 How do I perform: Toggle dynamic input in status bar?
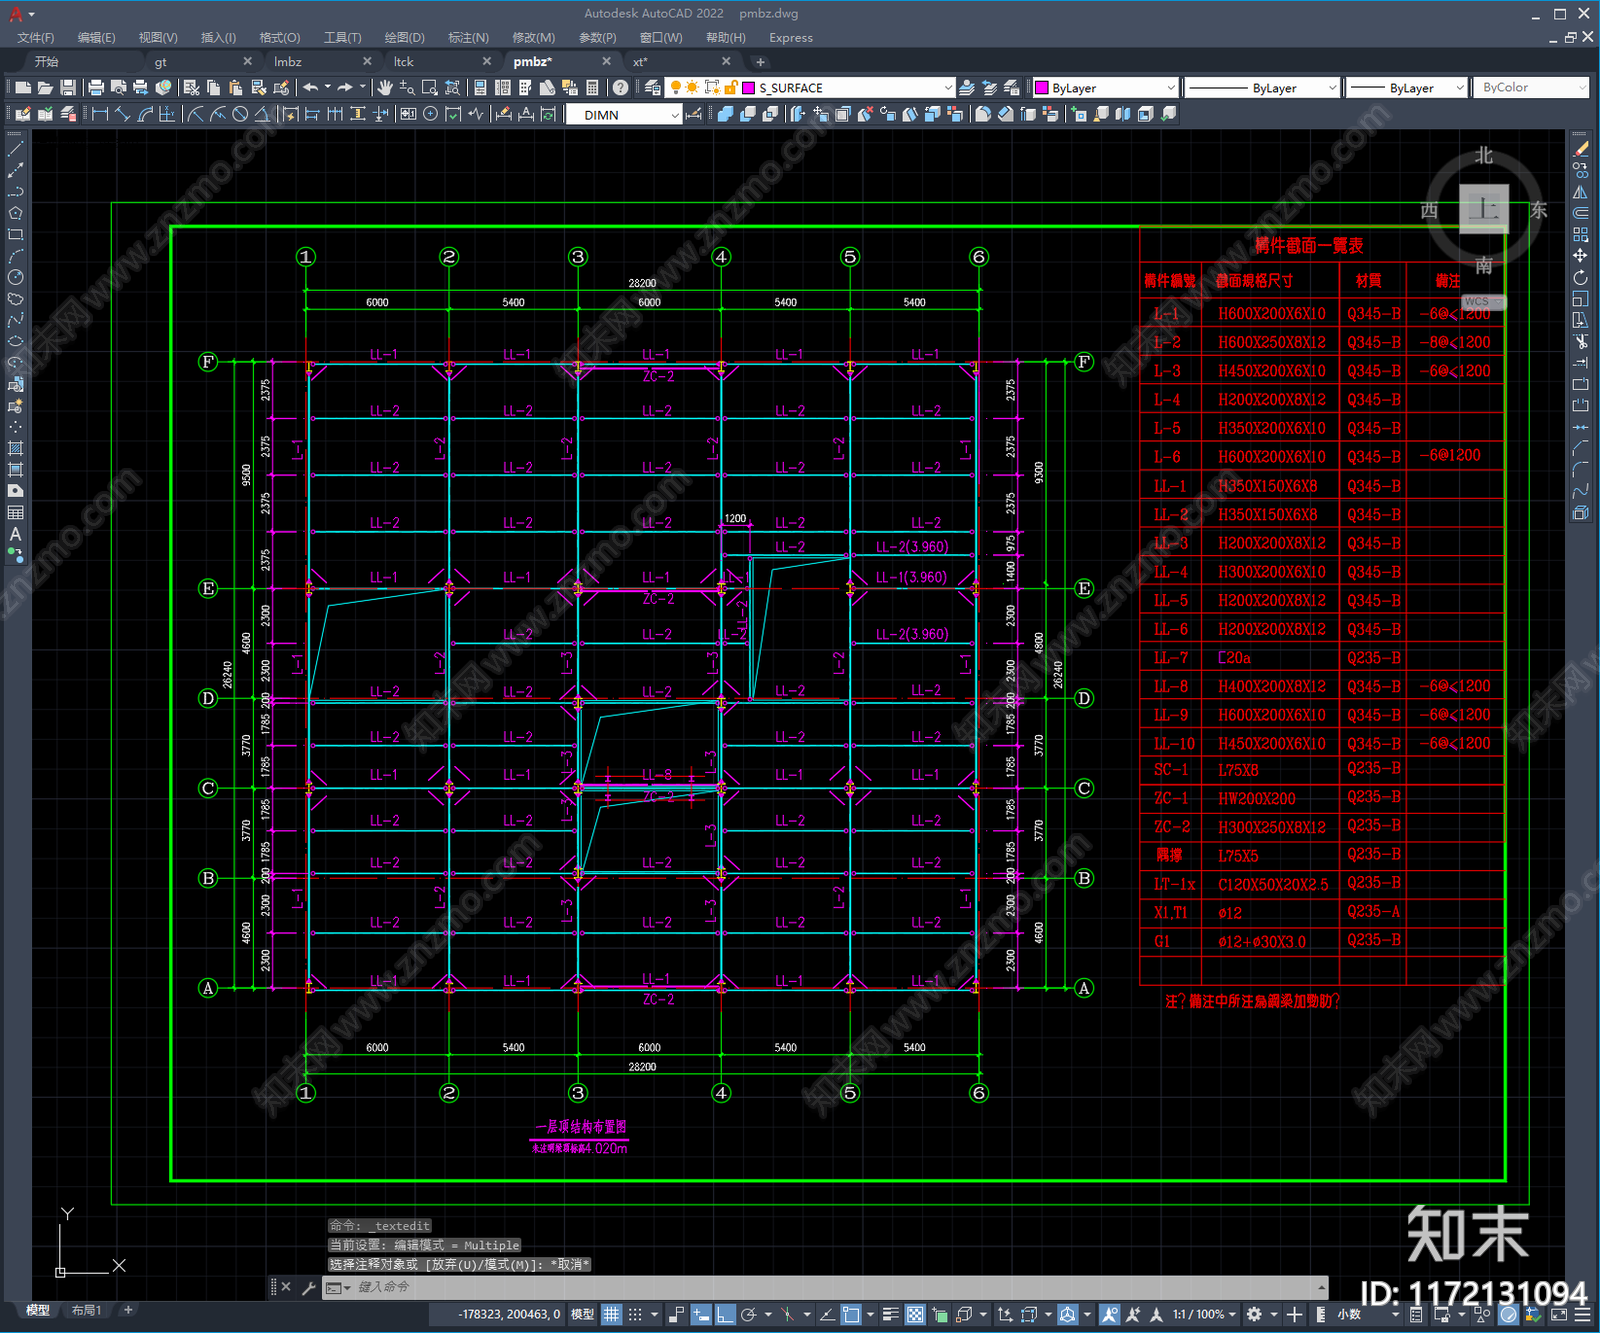click(x=701, y=1314)
